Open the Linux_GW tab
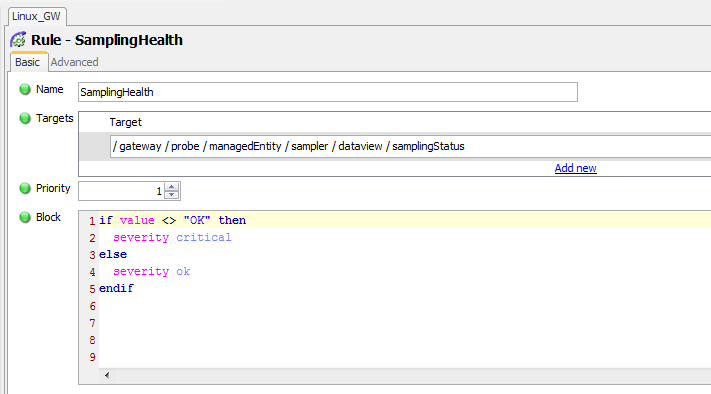 (36, 16)
